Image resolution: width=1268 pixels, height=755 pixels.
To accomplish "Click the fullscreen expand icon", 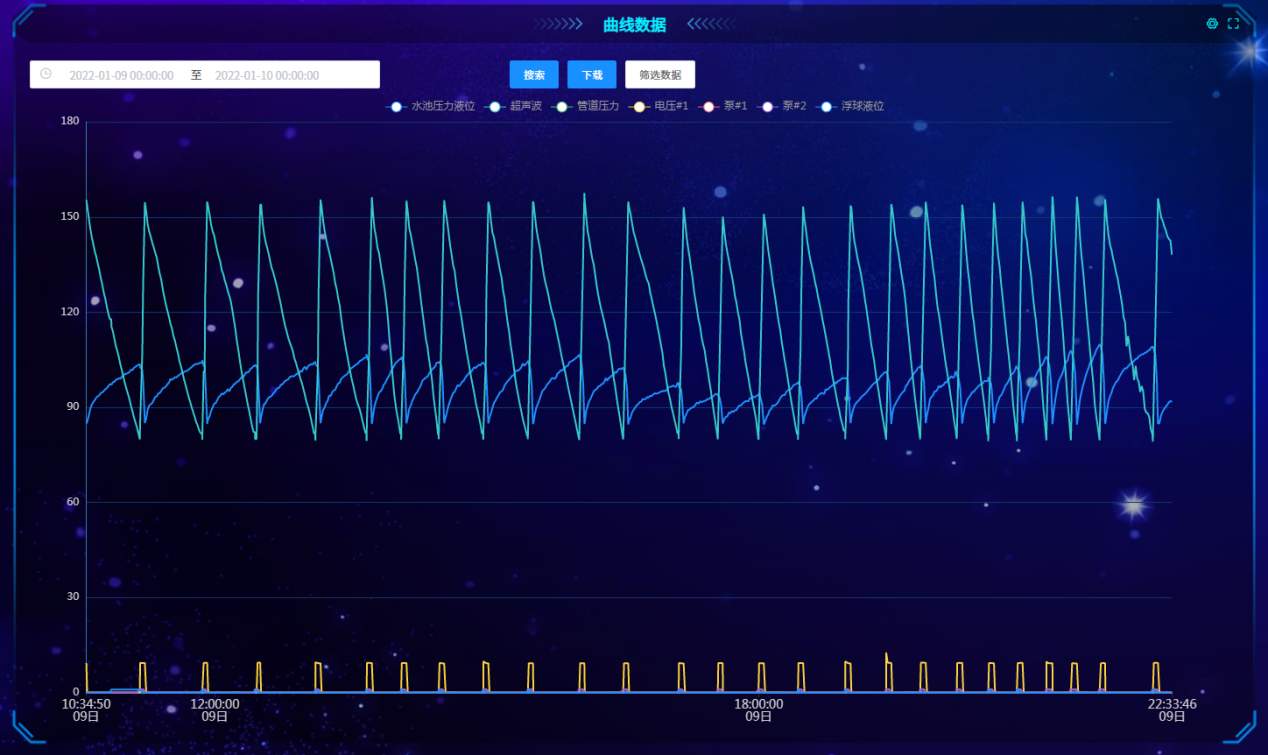I will tap(1233, 24).
